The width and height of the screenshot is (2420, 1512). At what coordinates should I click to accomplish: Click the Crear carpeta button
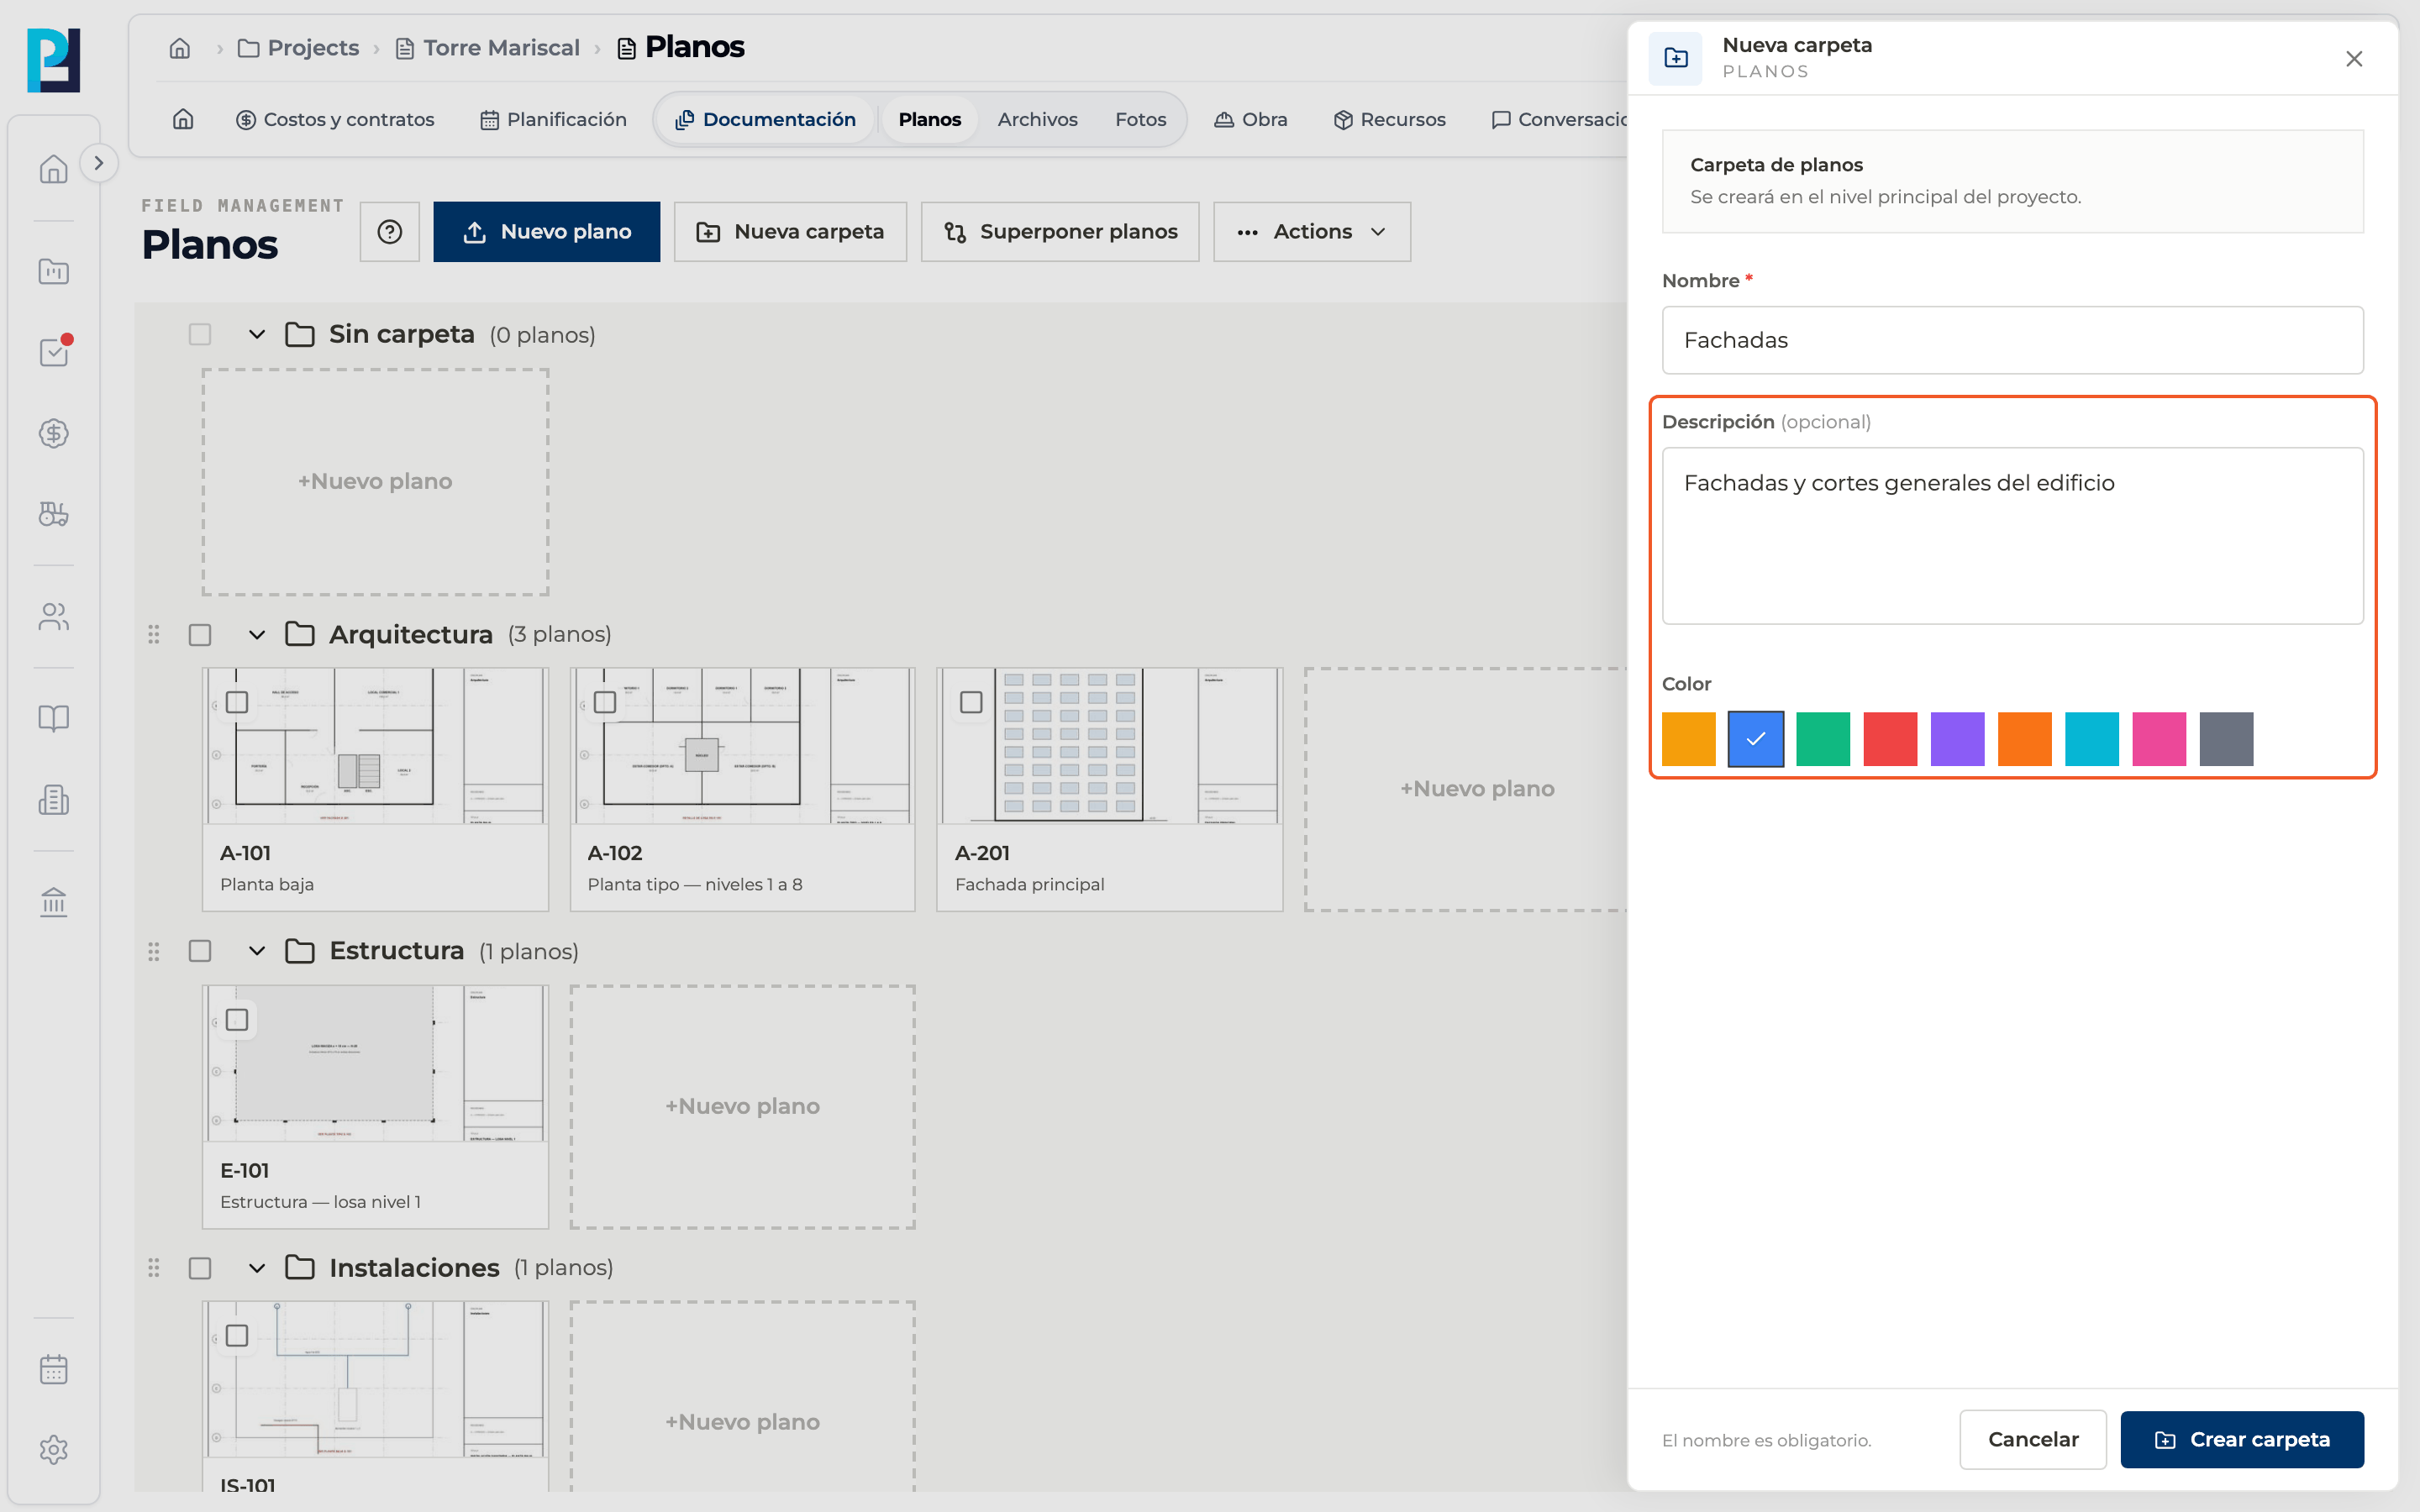[x=2242, y=1439]
